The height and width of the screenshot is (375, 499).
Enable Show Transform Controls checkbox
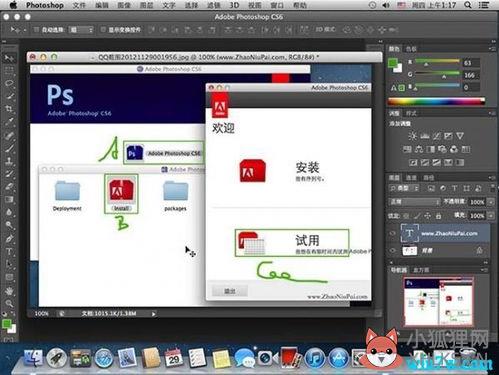103,30
